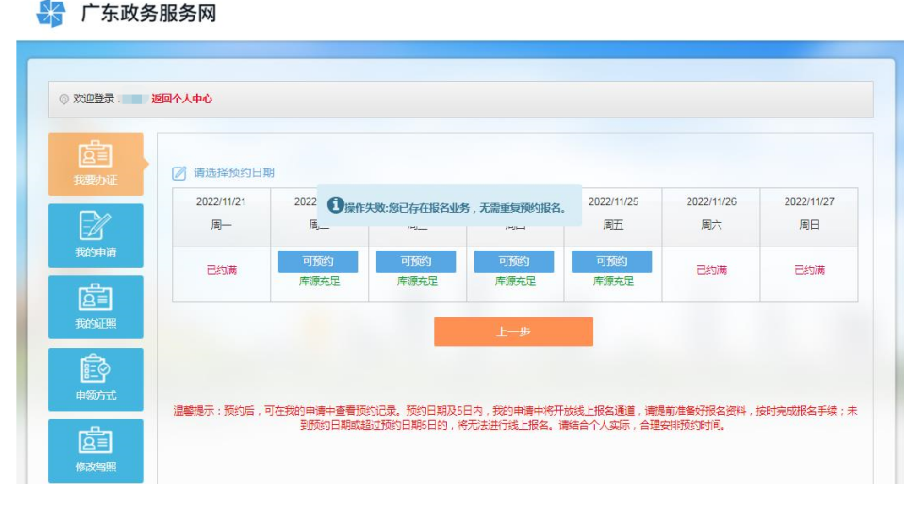Select the 可预约 button in the Wednesday column

[416, 261]
